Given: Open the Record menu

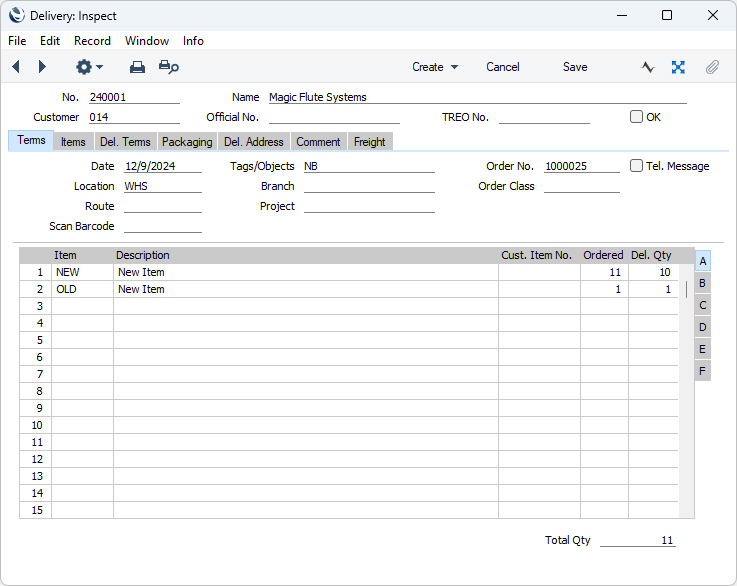Looking at the screenshot, I should 92,41.
